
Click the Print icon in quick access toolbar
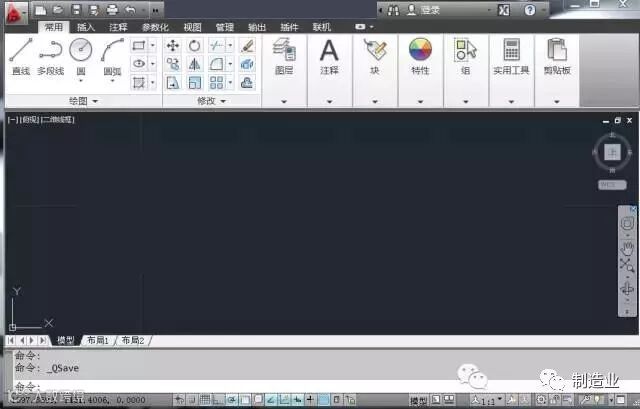pos(112,9)
